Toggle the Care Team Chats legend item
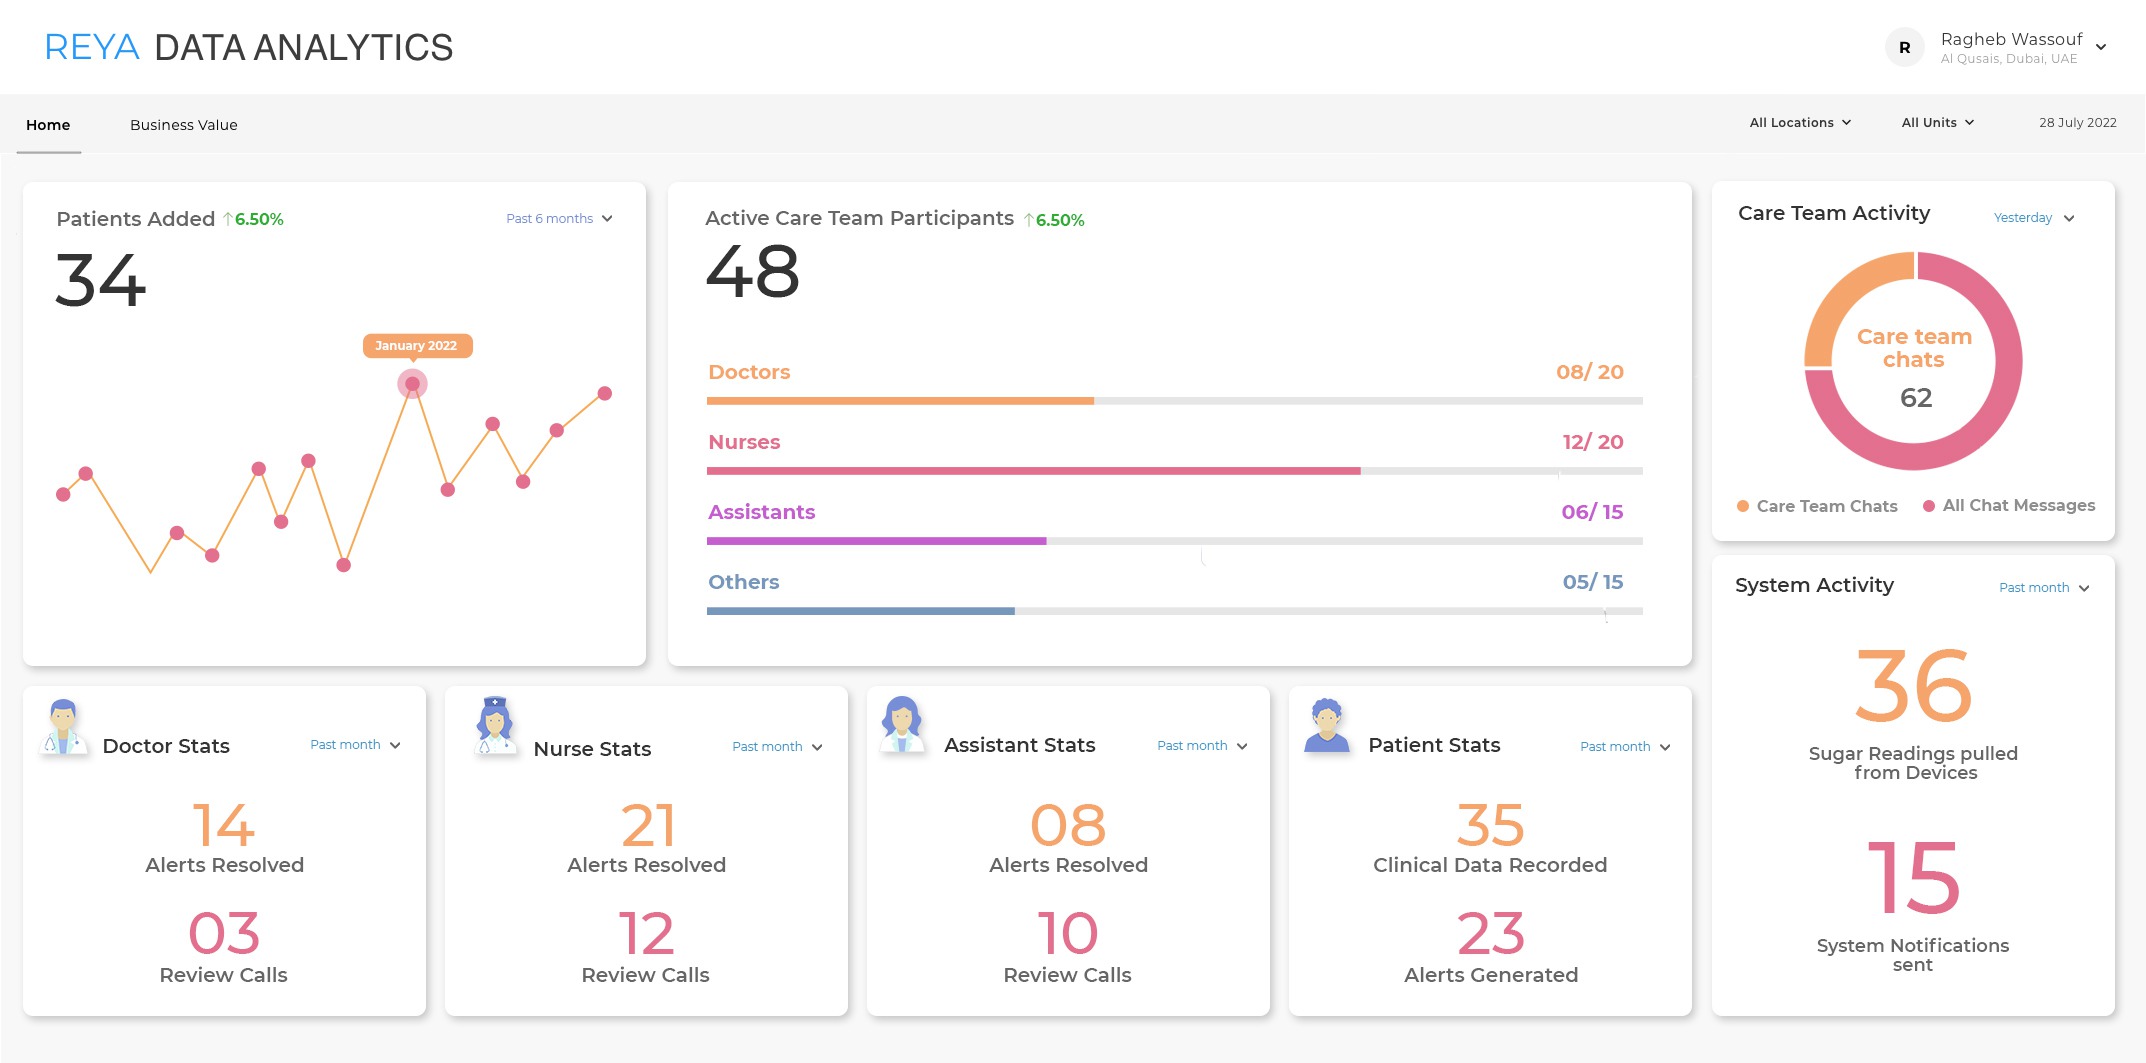Image resolution: width=2146 pixels, height=1063 pixels. coord(1817,506)
